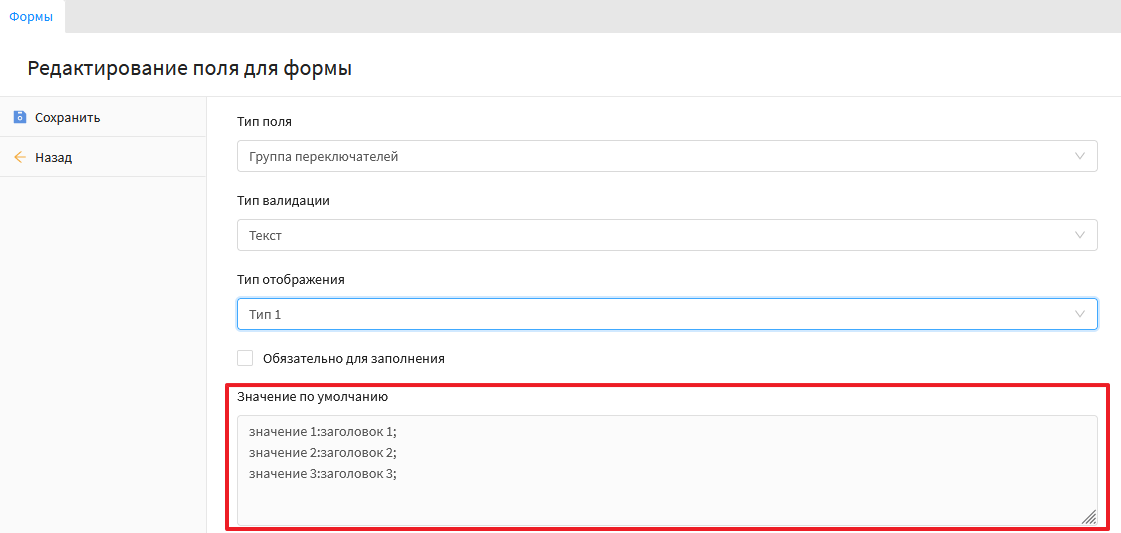Click the chevron in the Тип валидации field
This screenshot has width=1121, height=533.
[x=1080, y=235]
